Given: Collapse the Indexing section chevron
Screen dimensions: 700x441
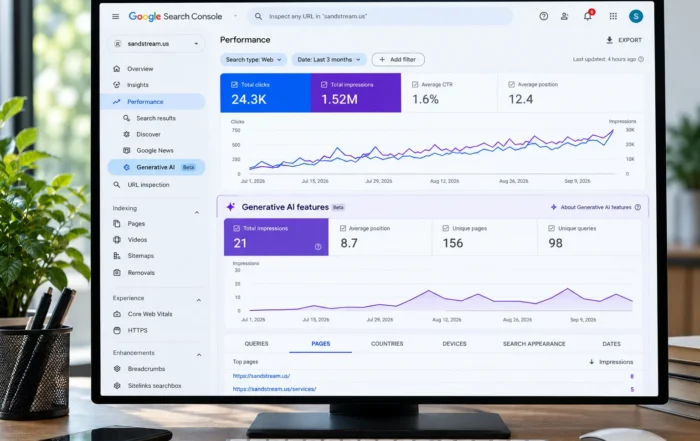Looking at the screenshot, I should point(196,212).
